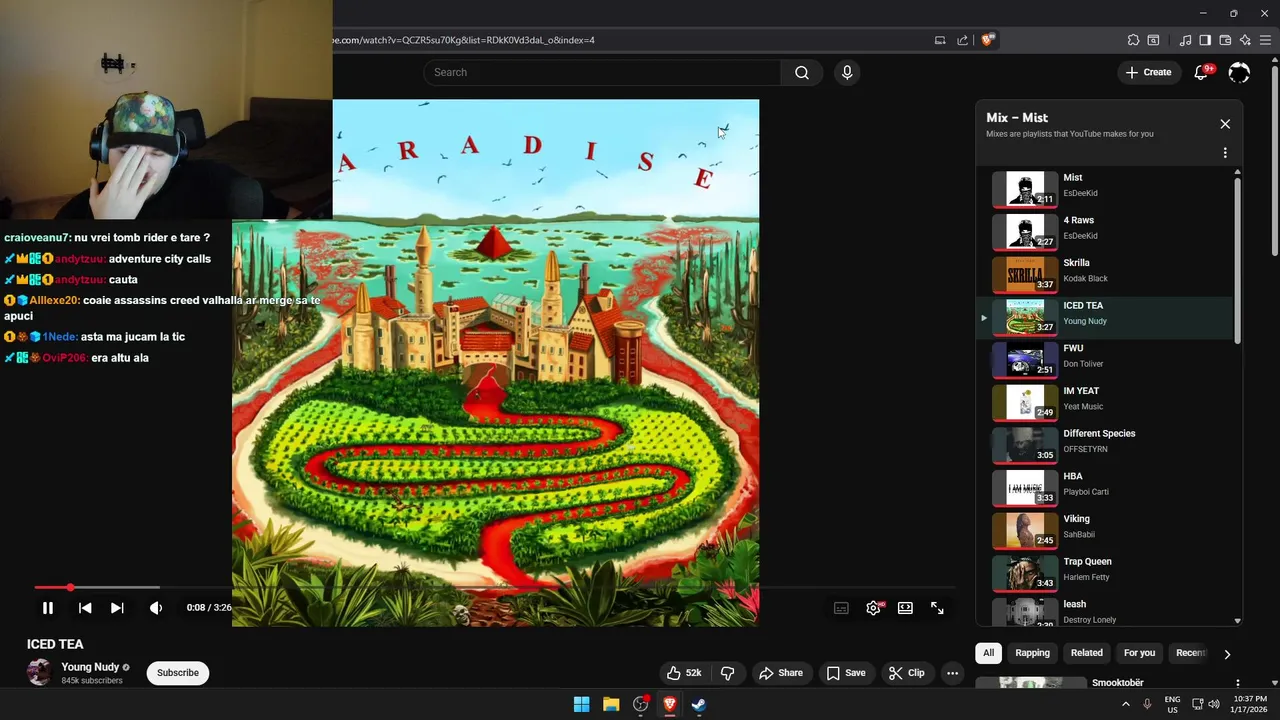Screen dimensions: 1280x720
Task: Select the Related filter chip
Action: 1086,653
